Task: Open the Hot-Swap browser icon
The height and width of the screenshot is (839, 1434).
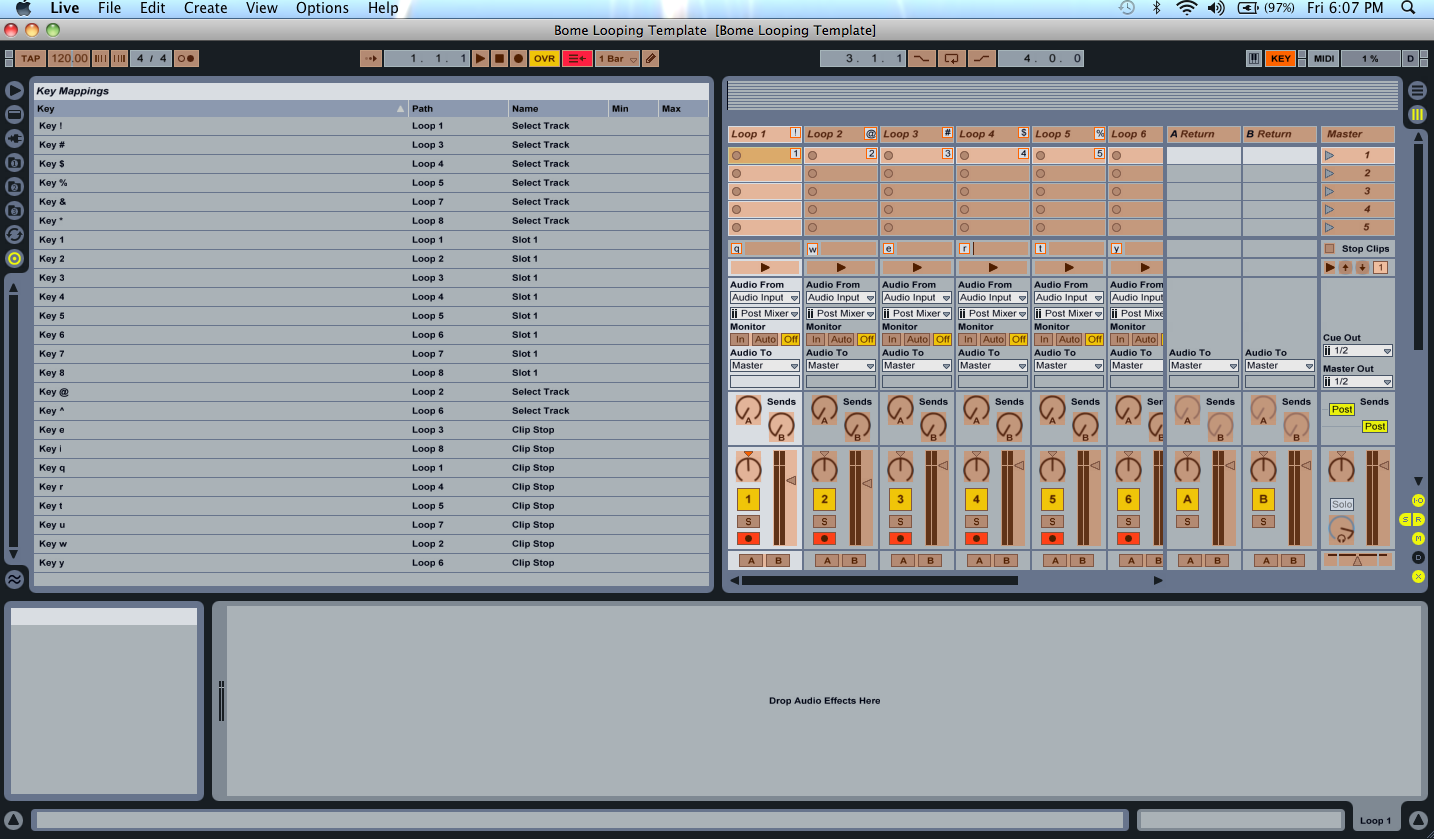Action: pos(14,234)
